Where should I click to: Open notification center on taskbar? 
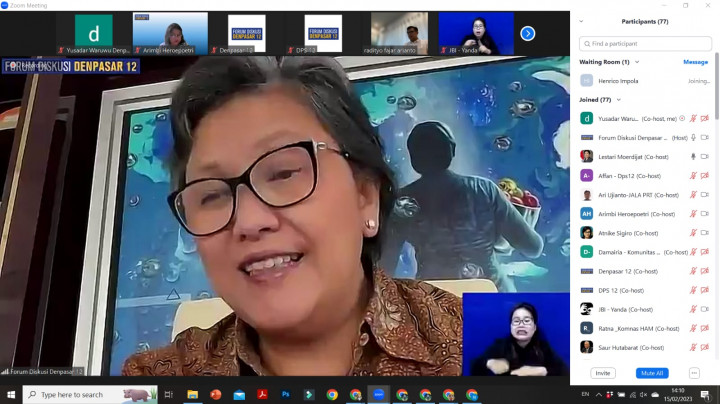[705, 395]
